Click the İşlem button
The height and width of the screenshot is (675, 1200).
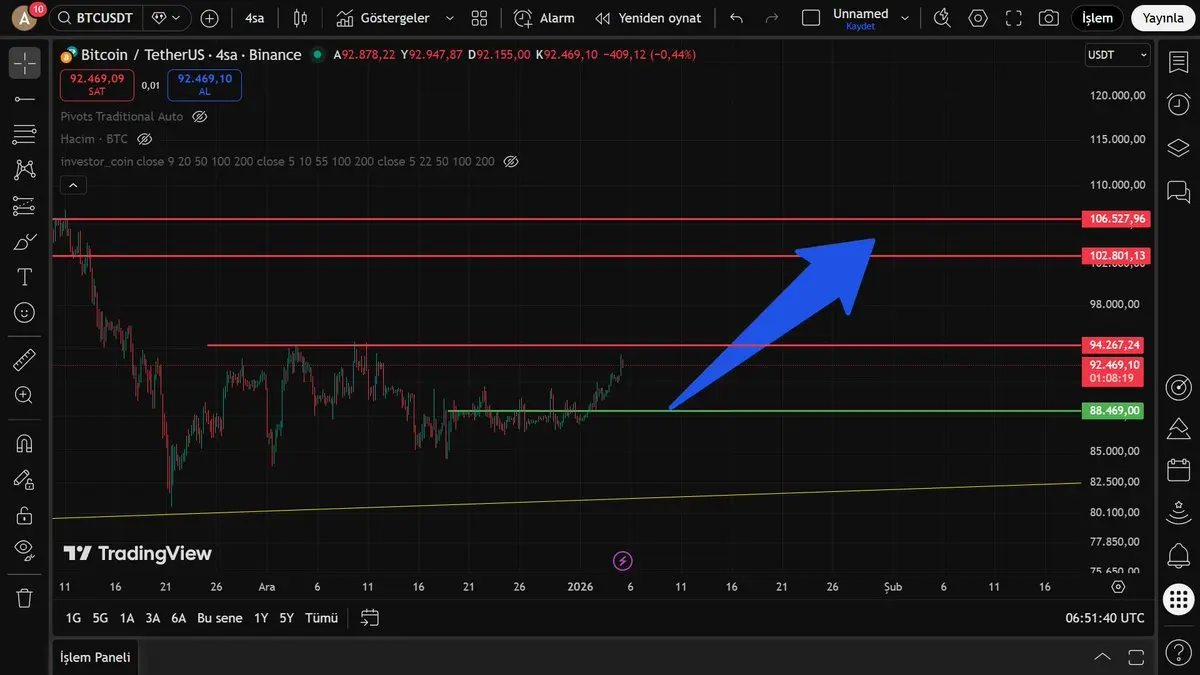1098,18
